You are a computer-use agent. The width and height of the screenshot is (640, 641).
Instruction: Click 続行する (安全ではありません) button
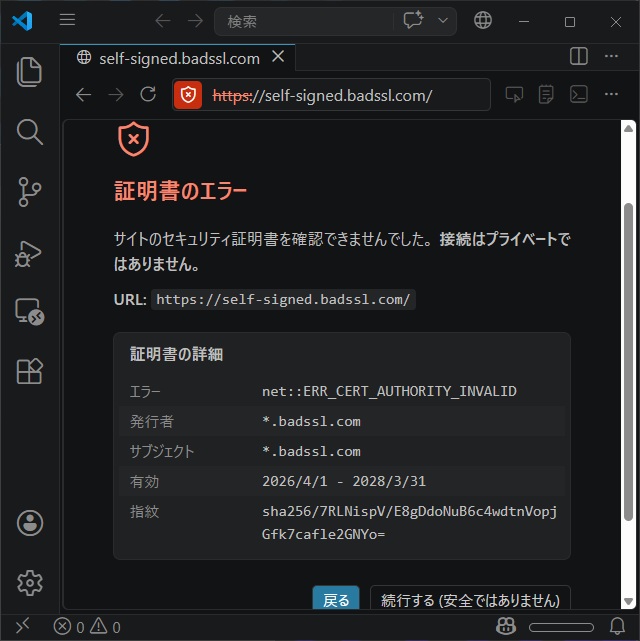coord(470,599)
